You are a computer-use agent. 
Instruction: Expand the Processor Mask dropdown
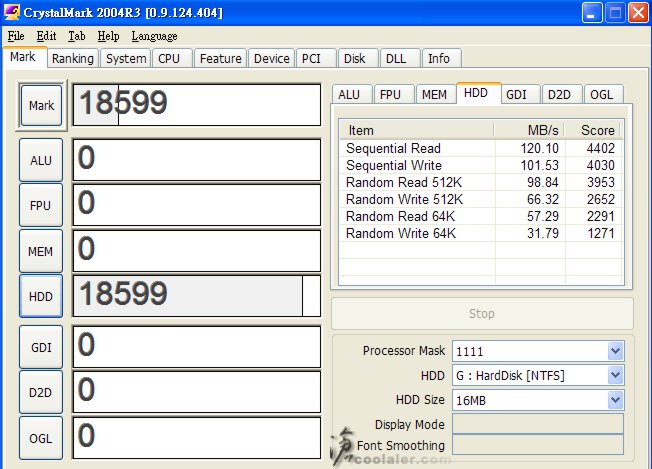click(615, 351)
